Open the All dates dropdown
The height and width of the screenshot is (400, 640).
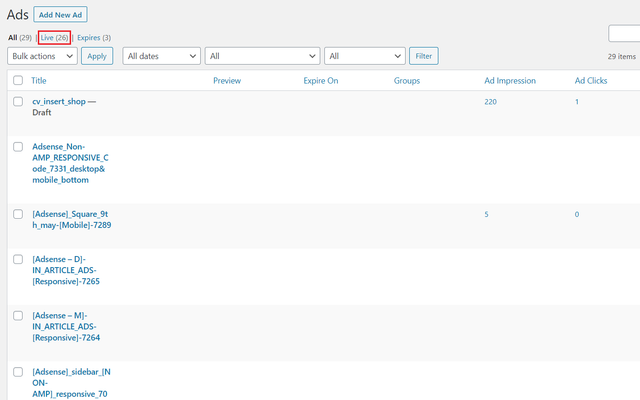[x=162, y=56]
